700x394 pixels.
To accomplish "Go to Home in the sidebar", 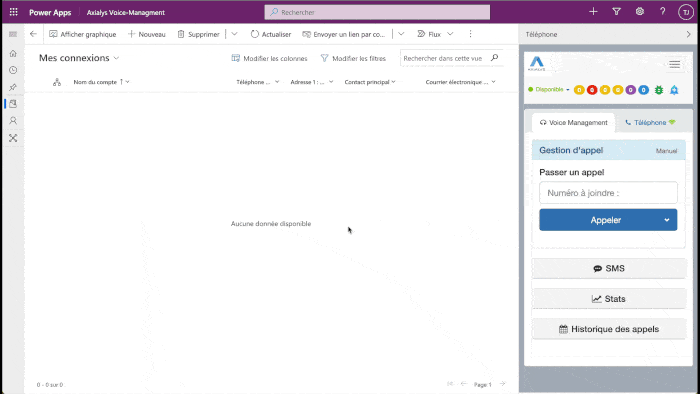I will [x=13, y=54].
